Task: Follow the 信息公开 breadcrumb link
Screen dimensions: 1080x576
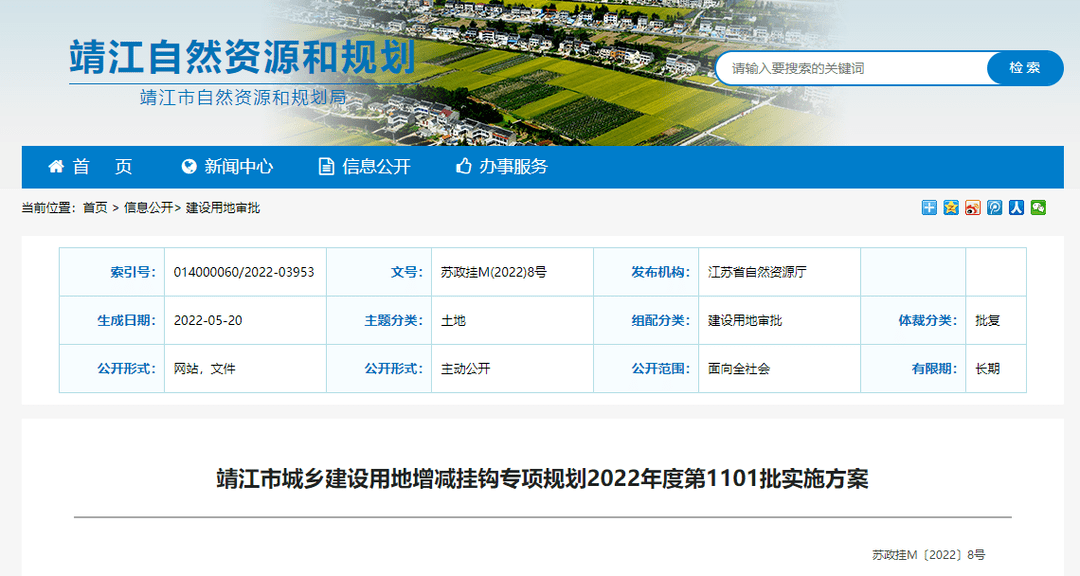Action: (148, 208)
